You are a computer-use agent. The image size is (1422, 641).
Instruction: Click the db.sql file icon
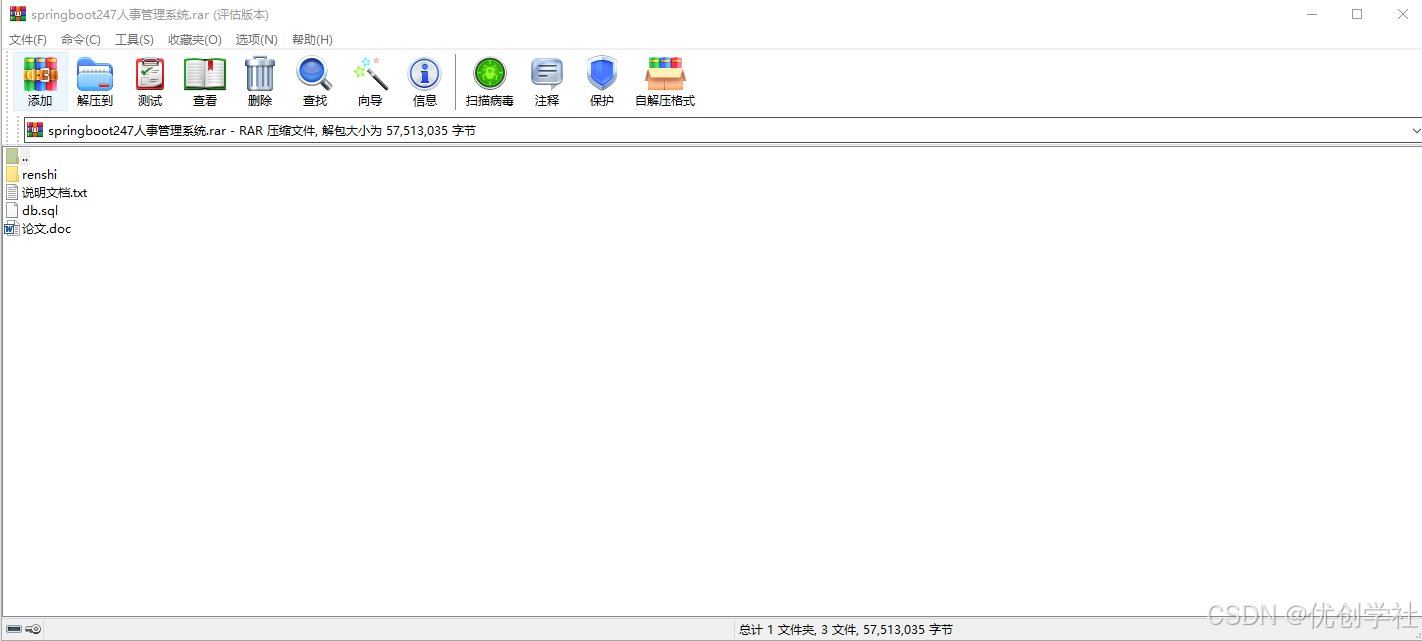[12, 210]
